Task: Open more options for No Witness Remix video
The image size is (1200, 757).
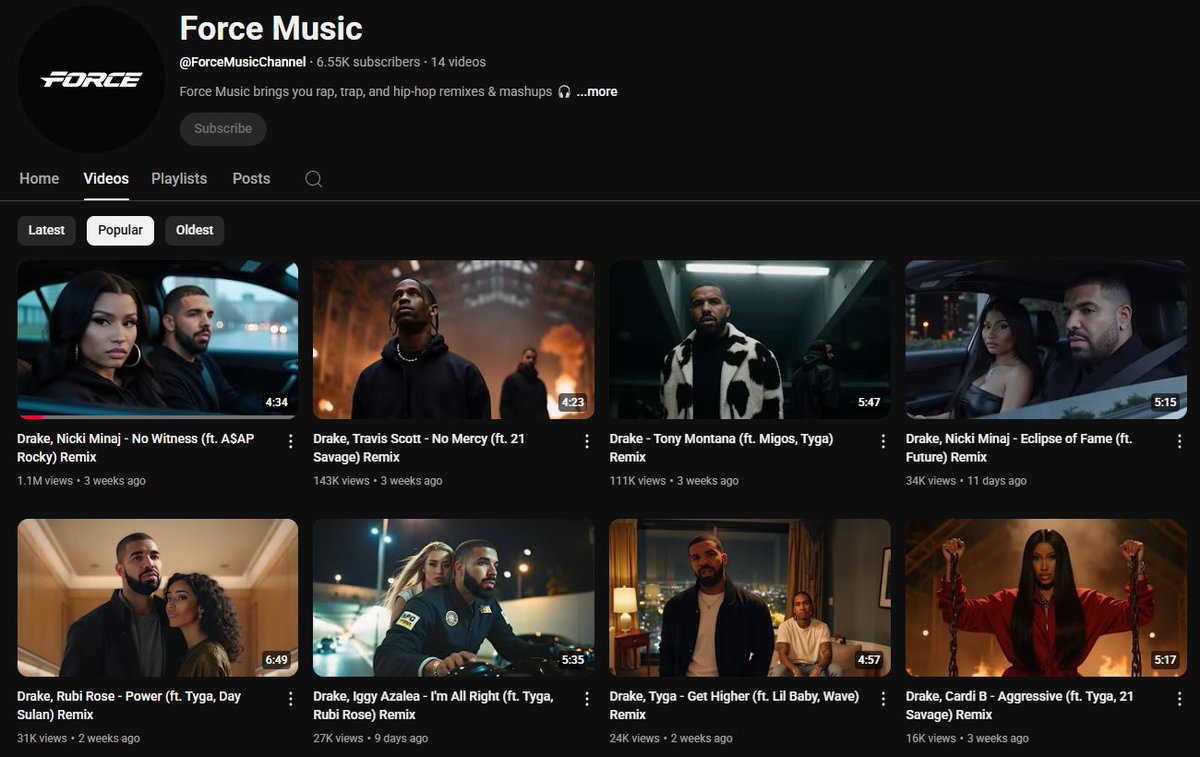Action: 291,441
